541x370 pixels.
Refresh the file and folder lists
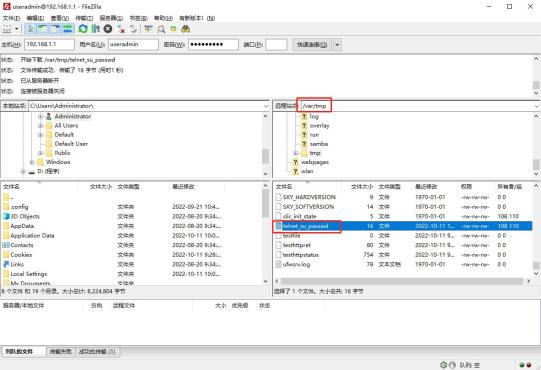[83, 29]
